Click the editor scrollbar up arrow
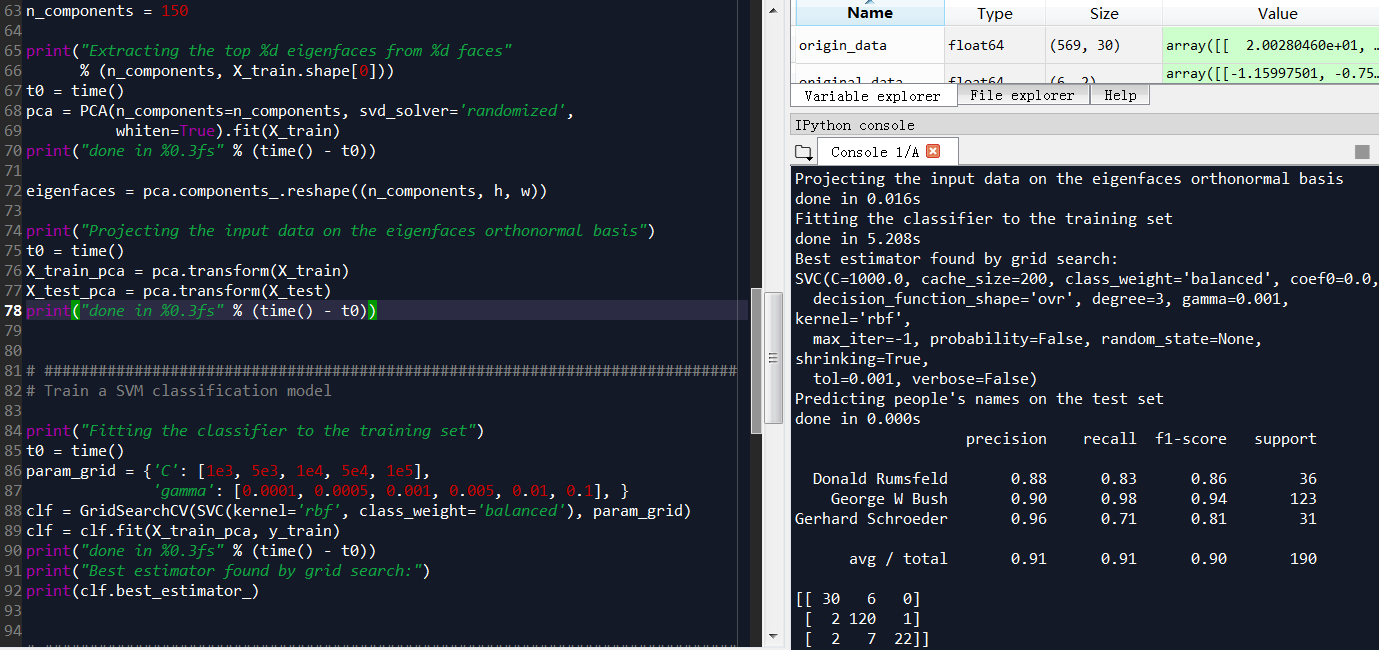The image size is (1379, 650). pyautogui.click(x=772, y=10)
